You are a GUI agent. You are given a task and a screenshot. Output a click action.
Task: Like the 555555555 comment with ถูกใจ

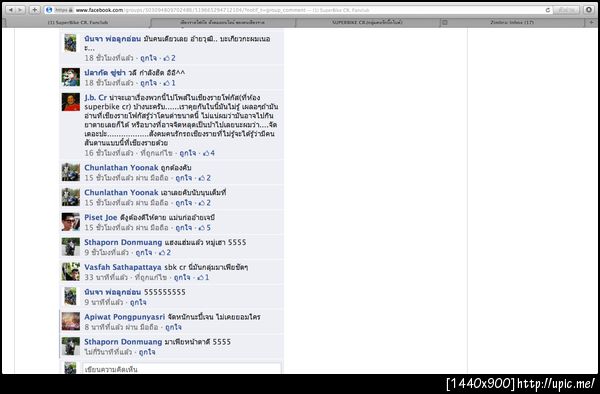[138, 302]
